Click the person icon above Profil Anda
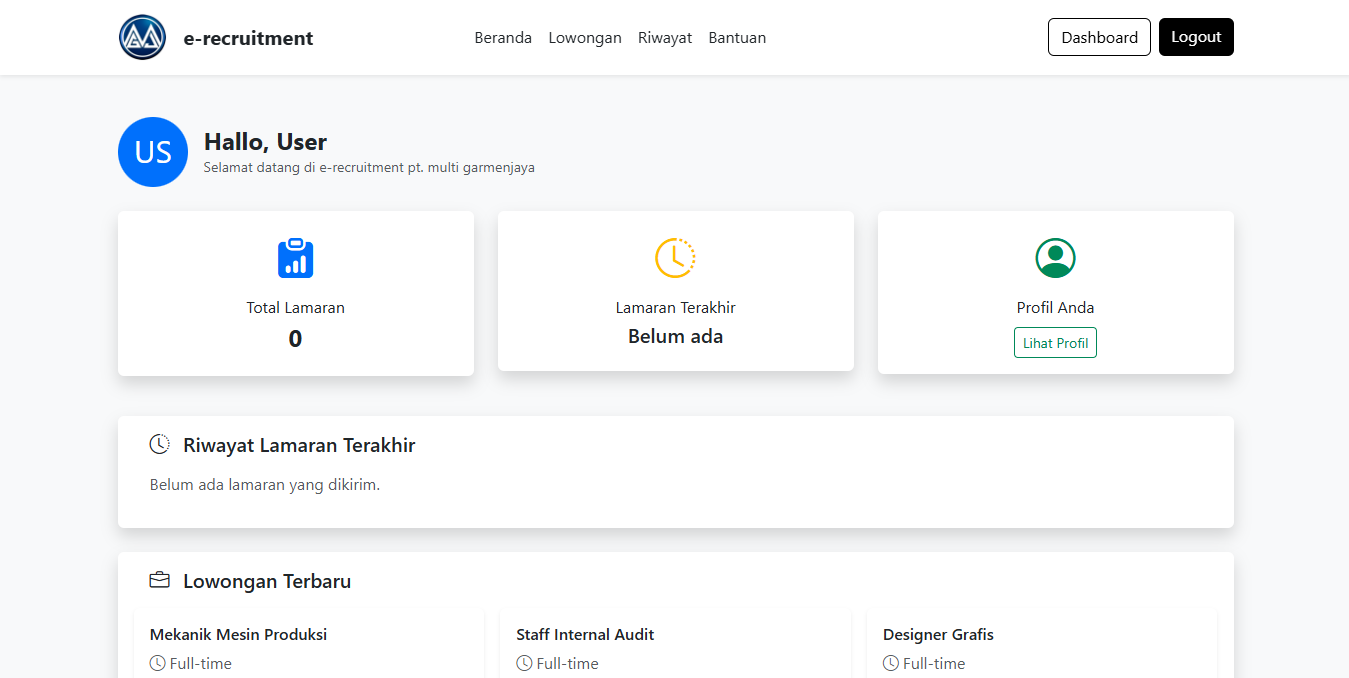Viewport: 1349px width, 678px height. pyautogui.click(x=1055, y=257)
